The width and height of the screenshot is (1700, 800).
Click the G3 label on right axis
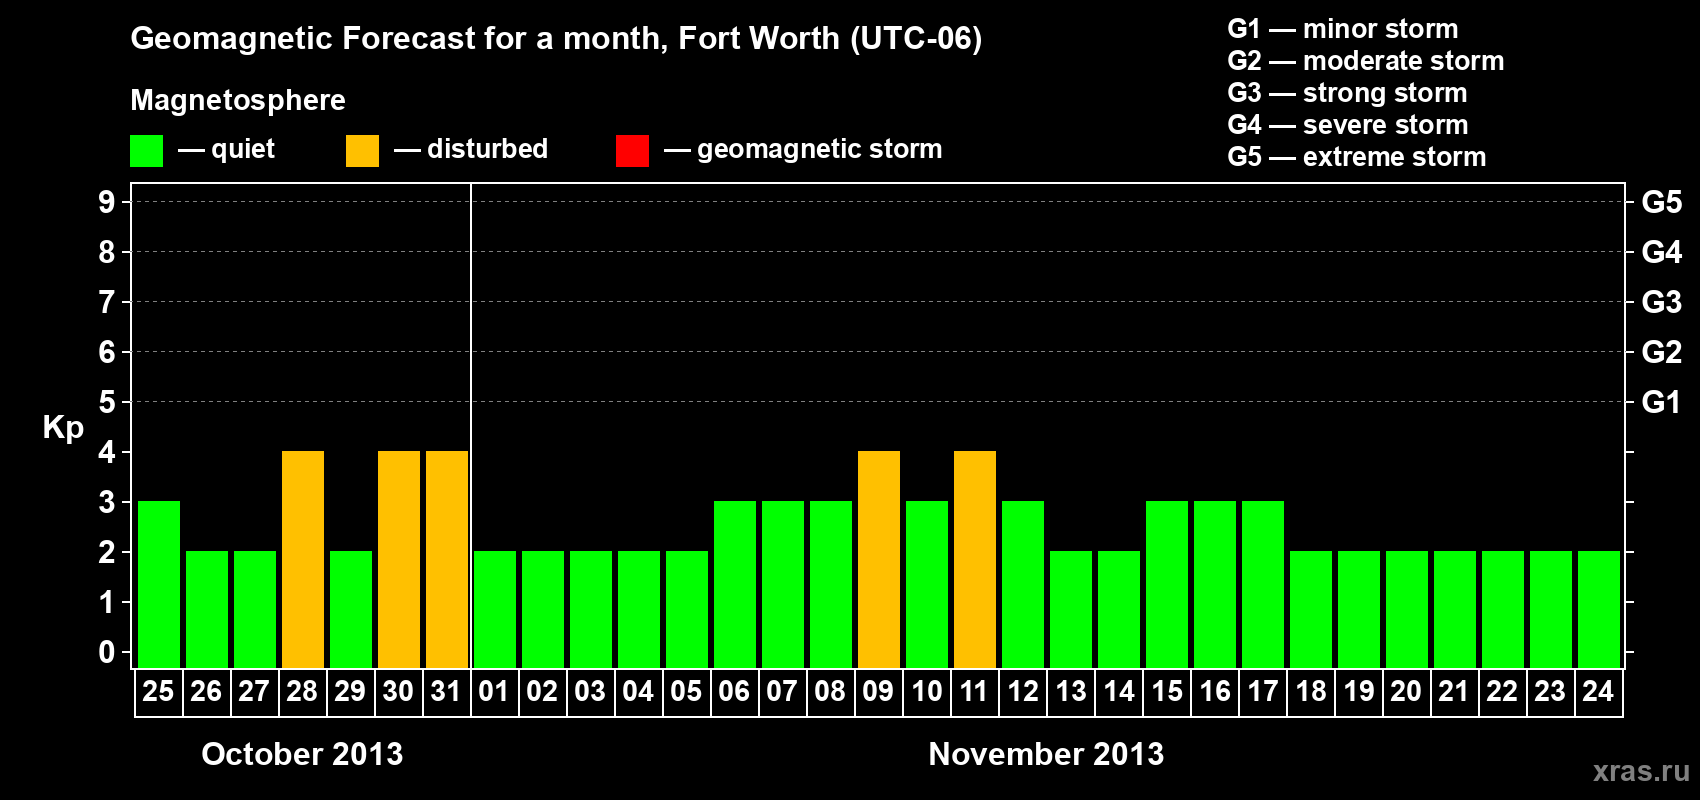[1662, 302]
